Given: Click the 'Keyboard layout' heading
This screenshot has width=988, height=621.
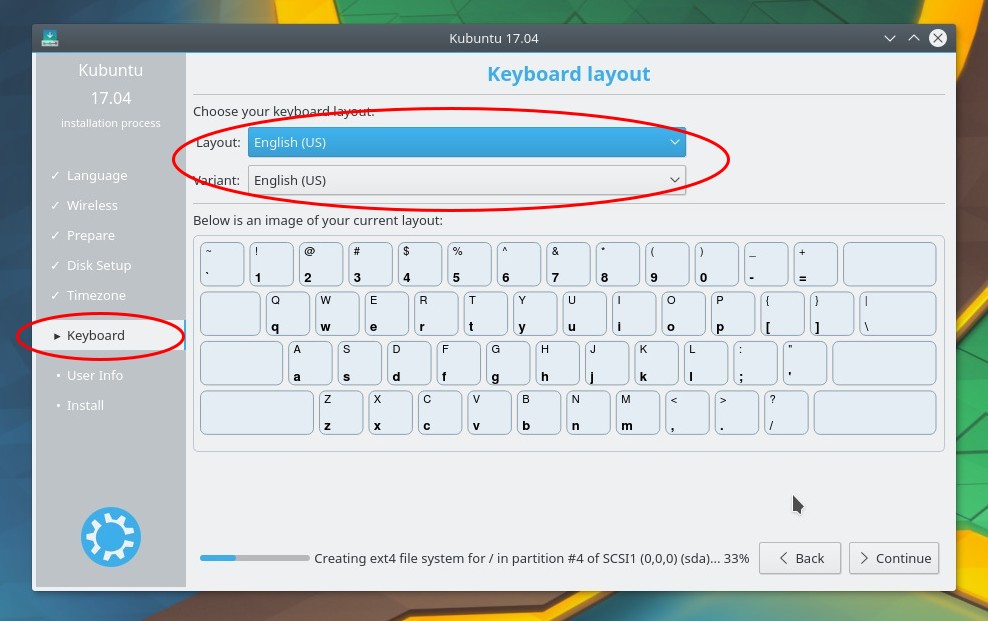Looking at the screenshot, I should 568,74.
